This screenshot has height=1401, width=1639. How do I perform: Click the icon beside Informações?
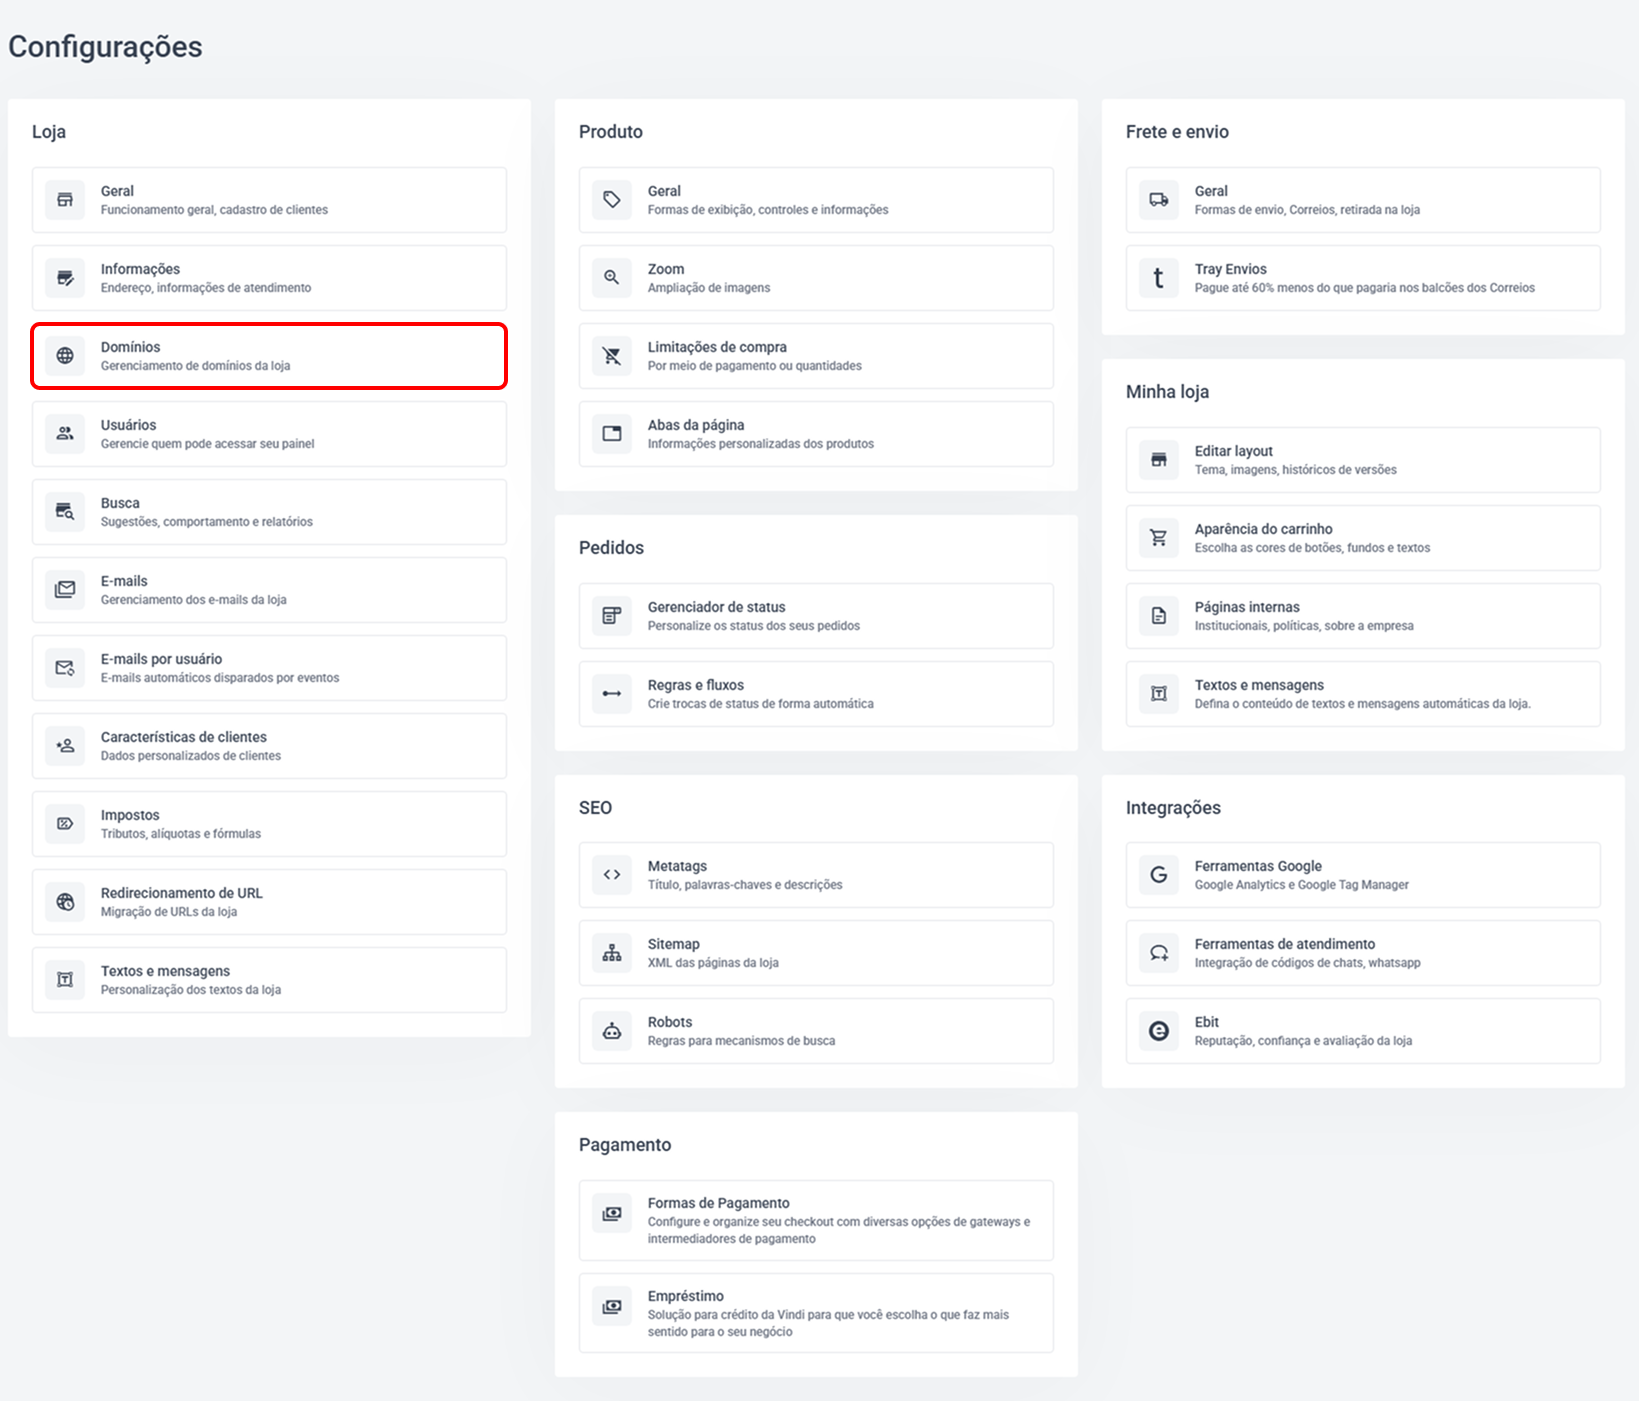click(x=65, y=278)
